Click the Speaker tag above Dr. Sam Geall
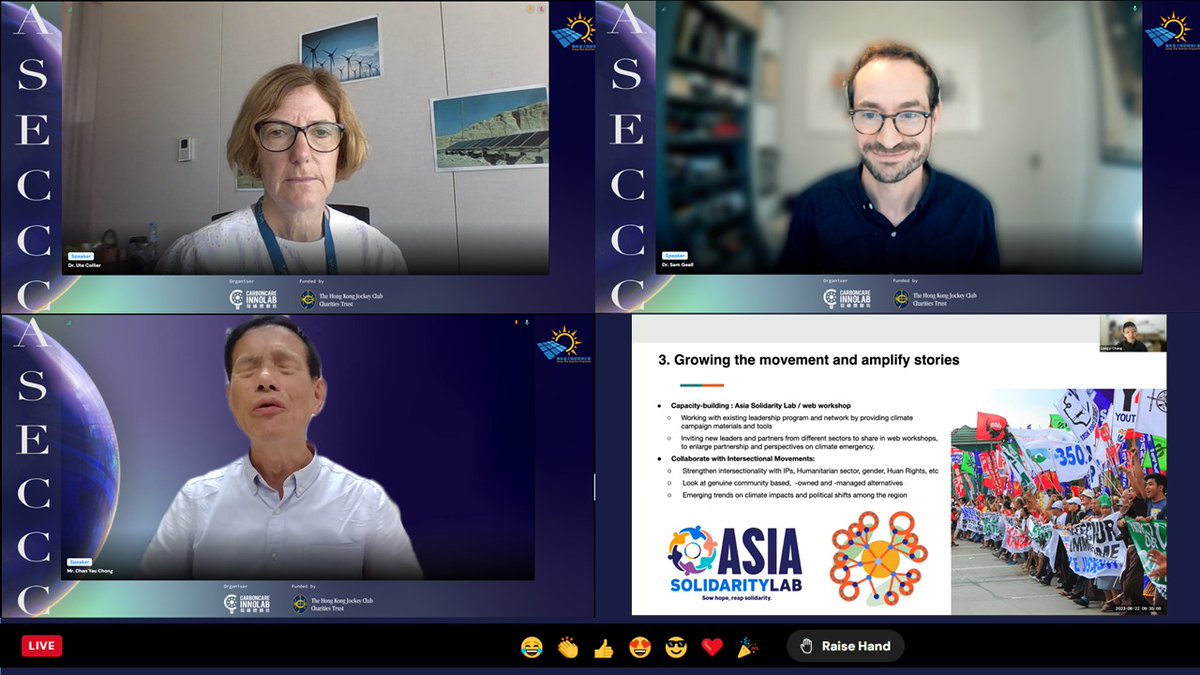Screen dimensions: 1200x675 tap(675, 256)
